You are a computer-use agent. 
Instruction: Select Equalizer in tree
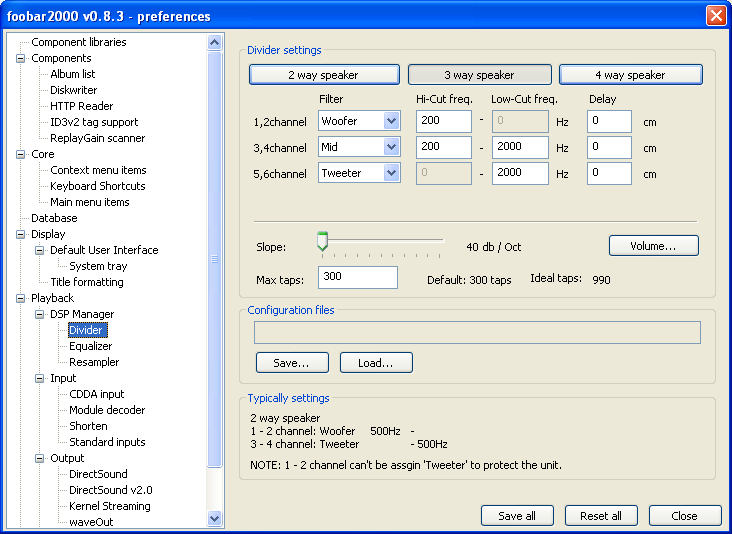(x=91, y=346)
